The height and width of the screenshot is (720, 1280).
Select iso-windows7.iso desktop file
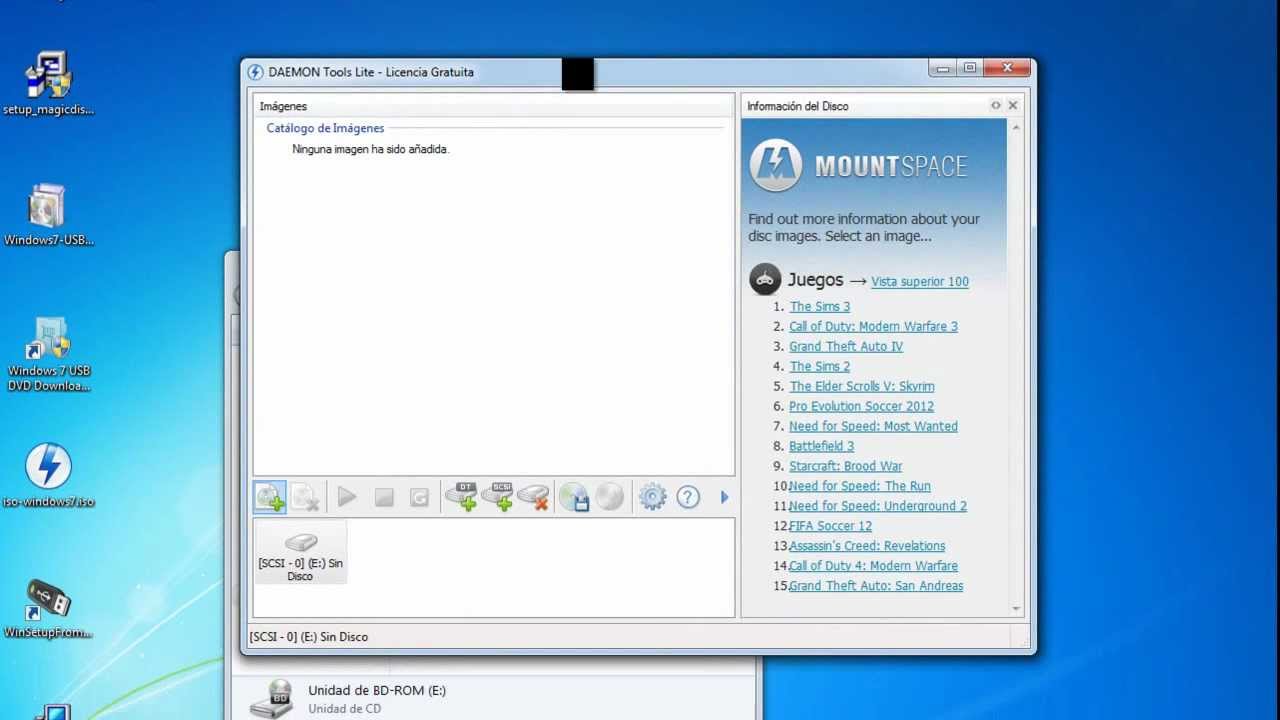click(x=48, y=475)
